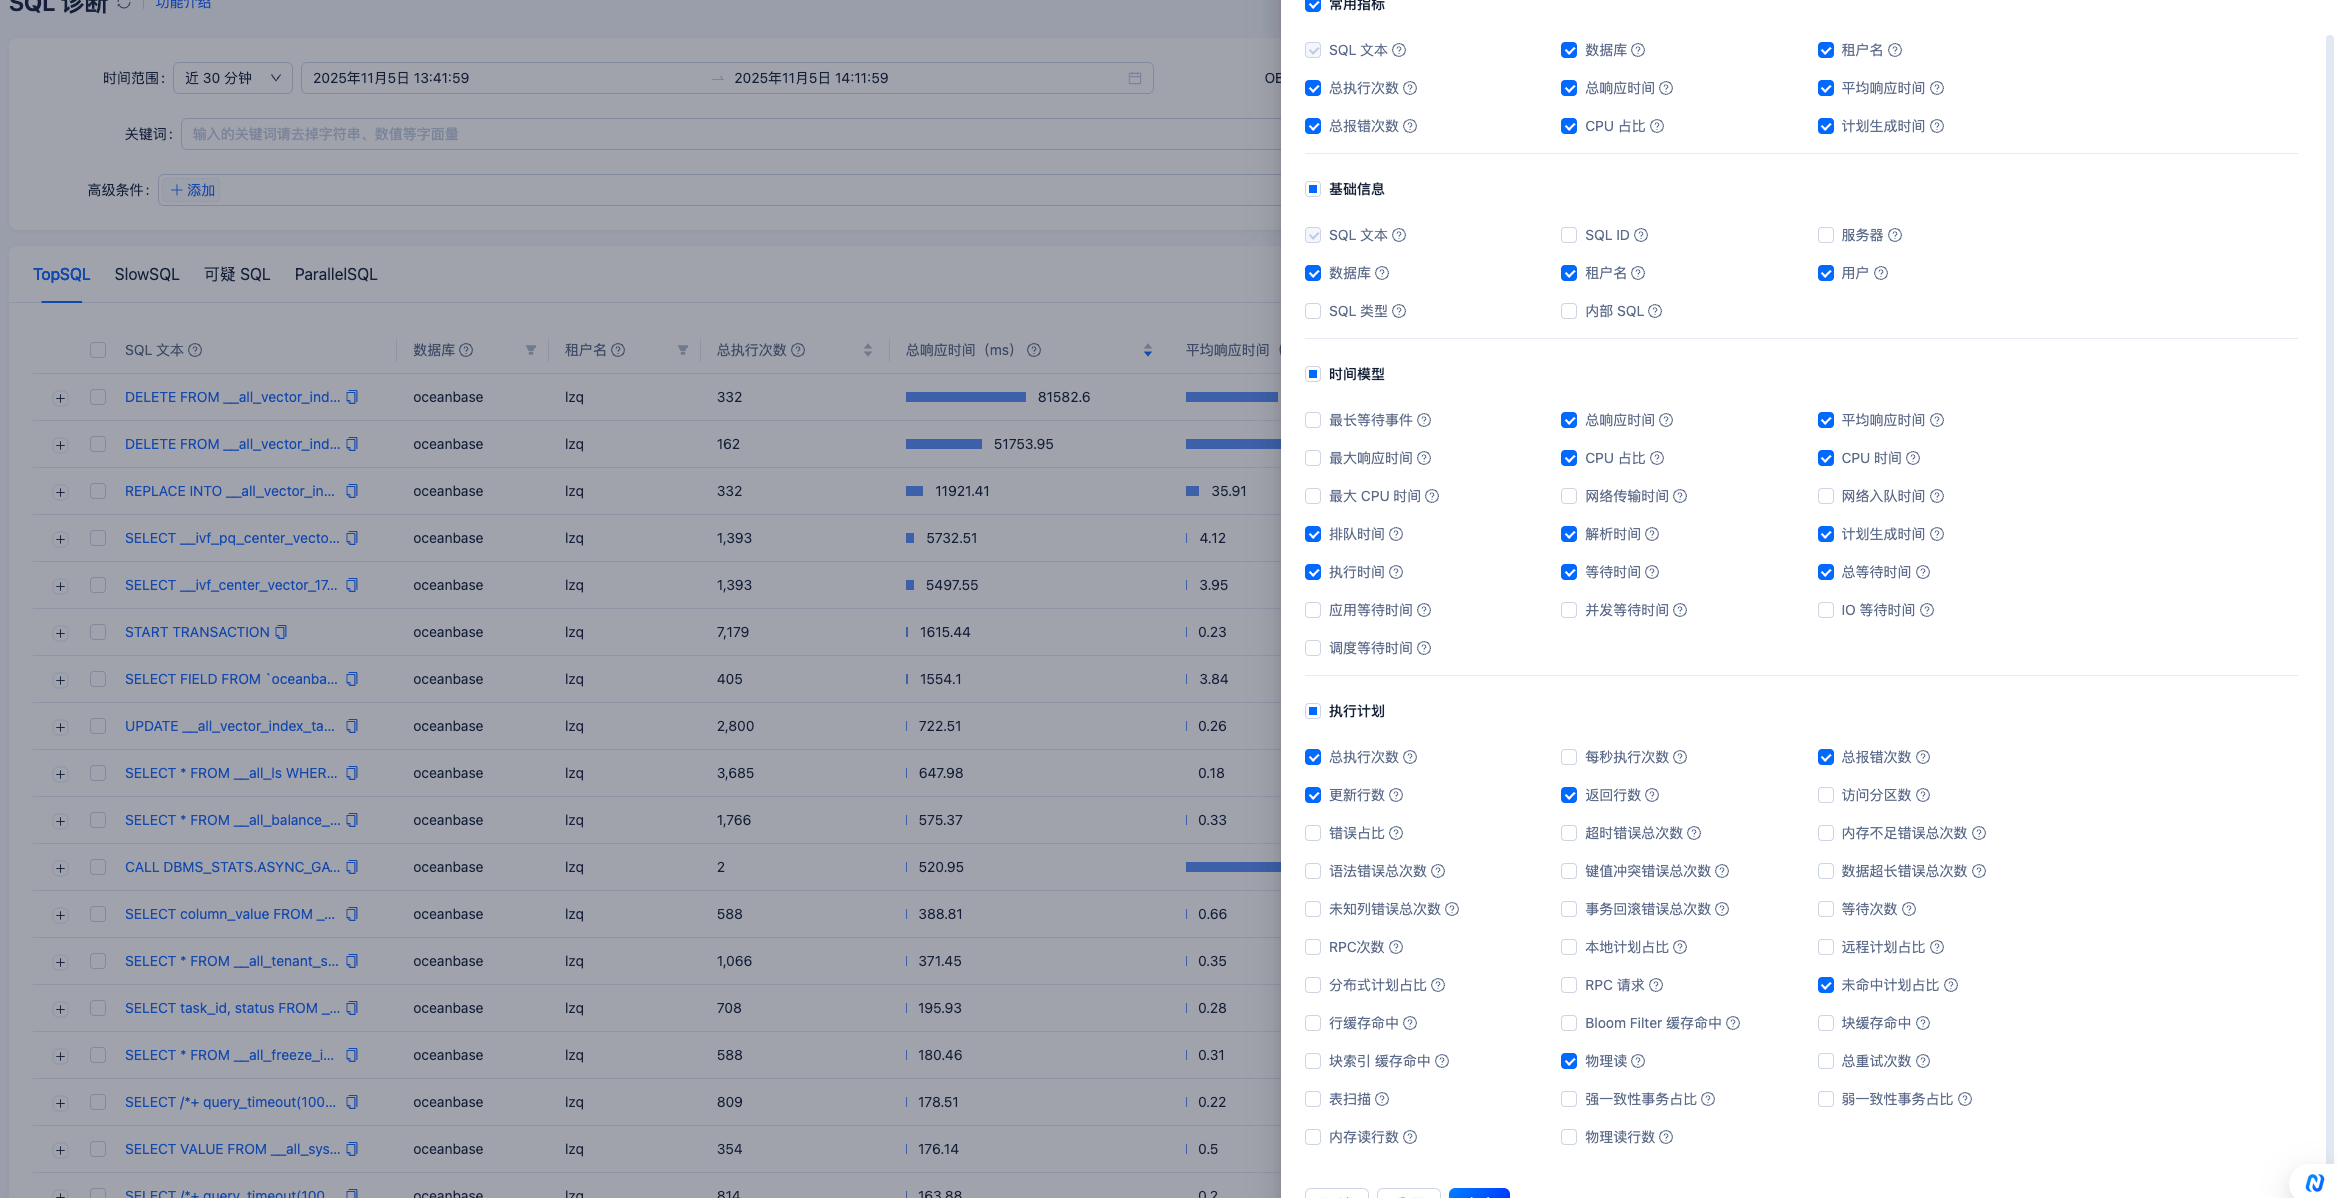This screenshot has width=2337, height=1198.
Task: Expand the first DELETE FROM row
Action: pyautogui.click(x=60, y=398)
